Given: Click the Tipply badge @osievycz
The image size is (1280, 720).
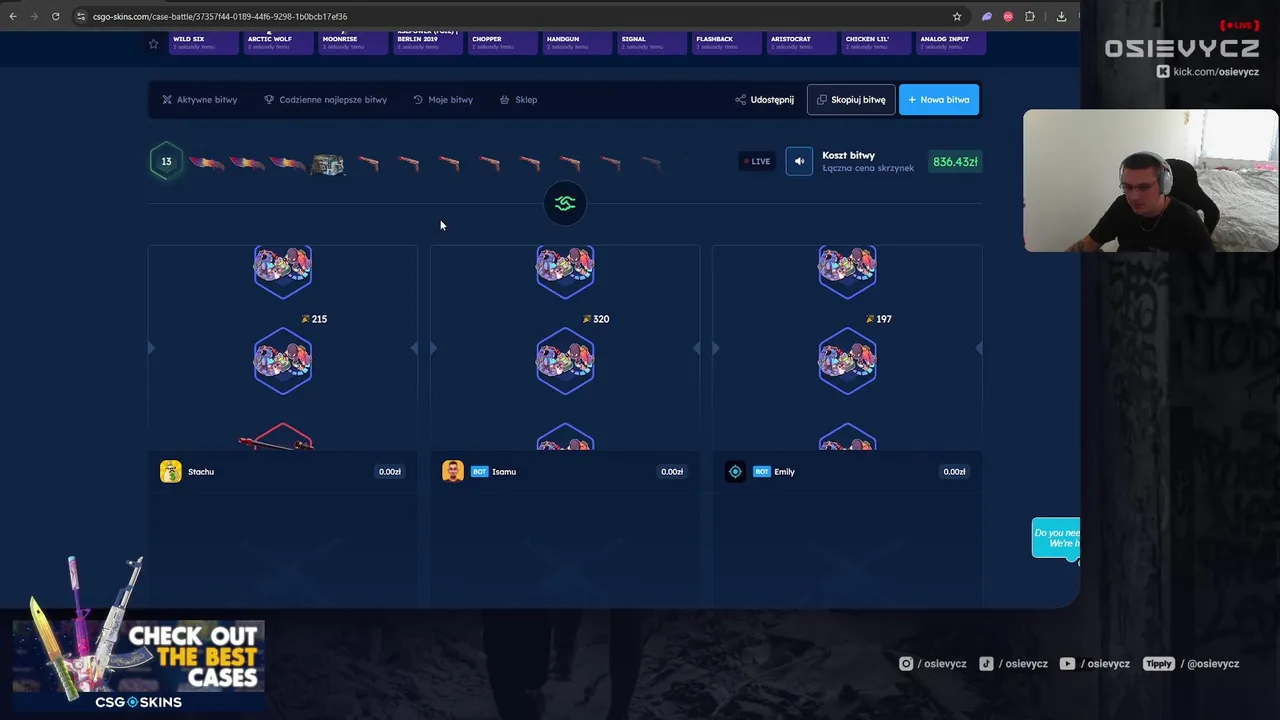Looking at the screenshot, I should (1158, 664).
